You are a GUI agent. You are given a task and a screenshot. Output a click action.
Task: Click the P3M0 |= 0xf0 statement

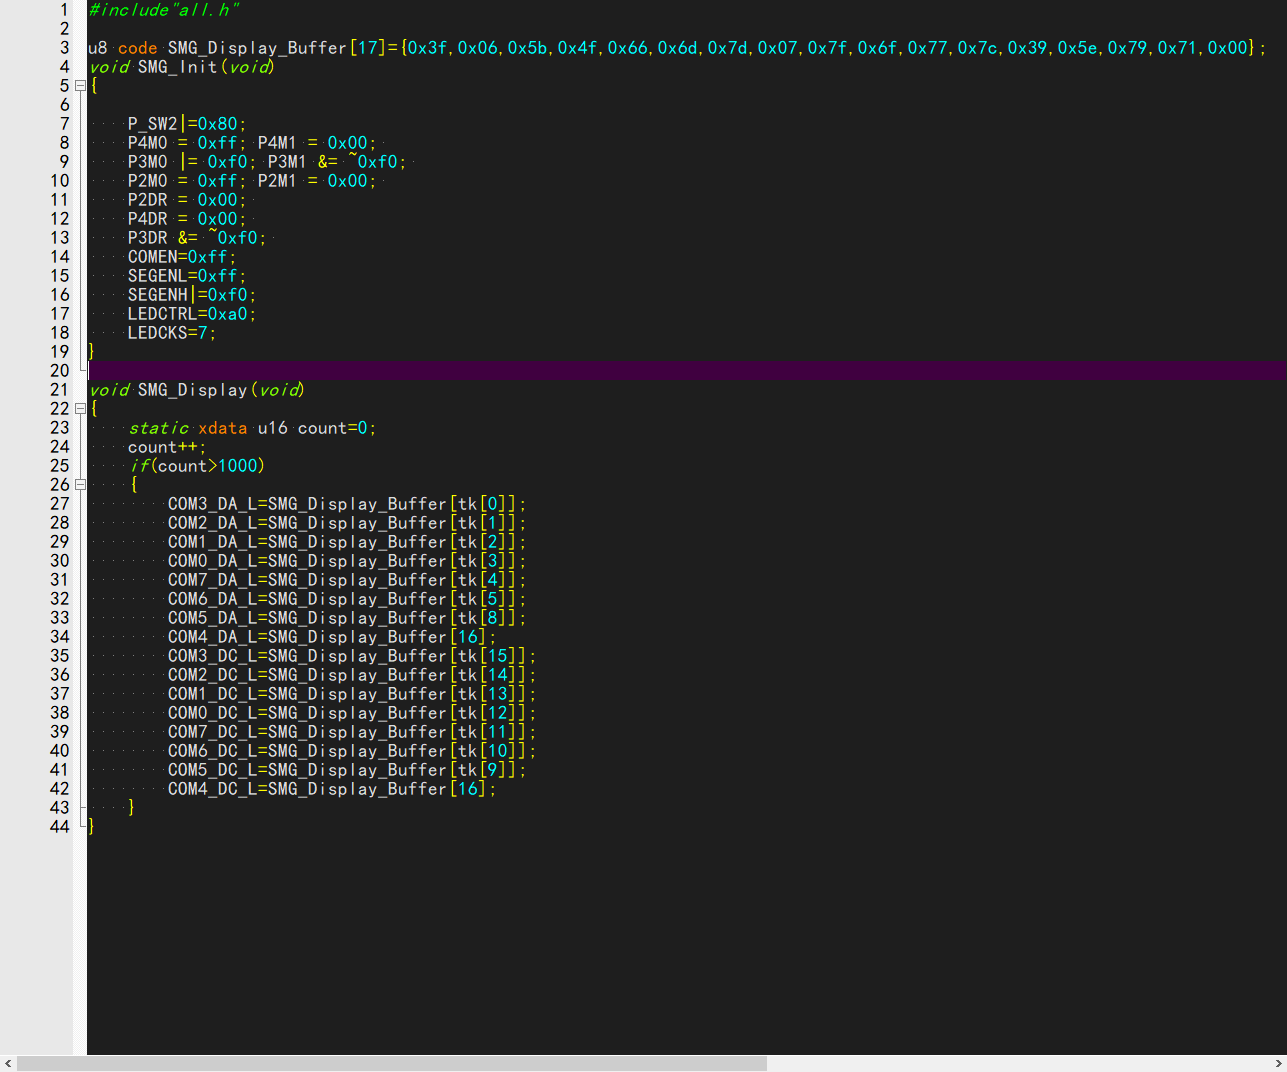click(191, 162)
